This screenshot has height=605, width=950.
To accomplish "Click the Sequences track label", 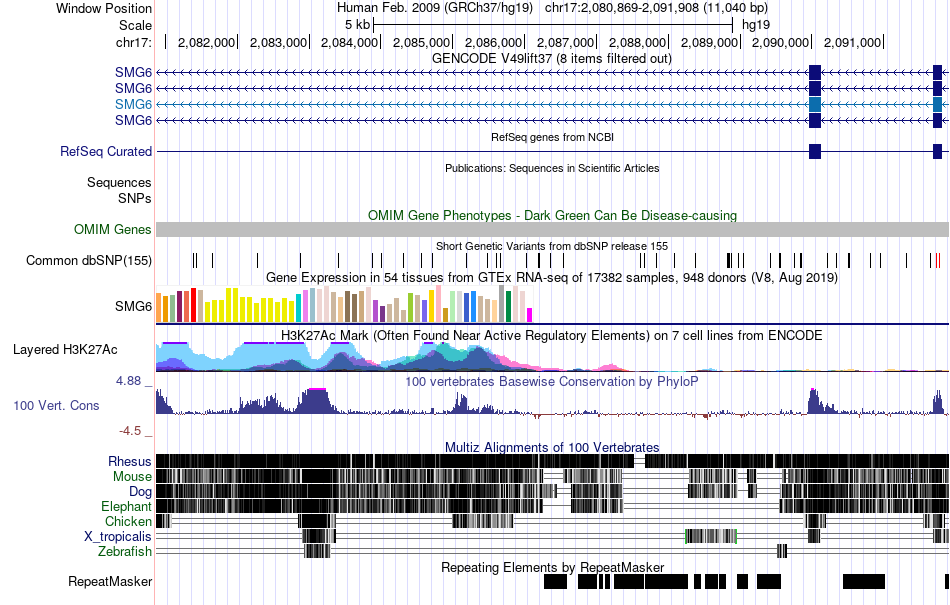I will pos(119,182).
